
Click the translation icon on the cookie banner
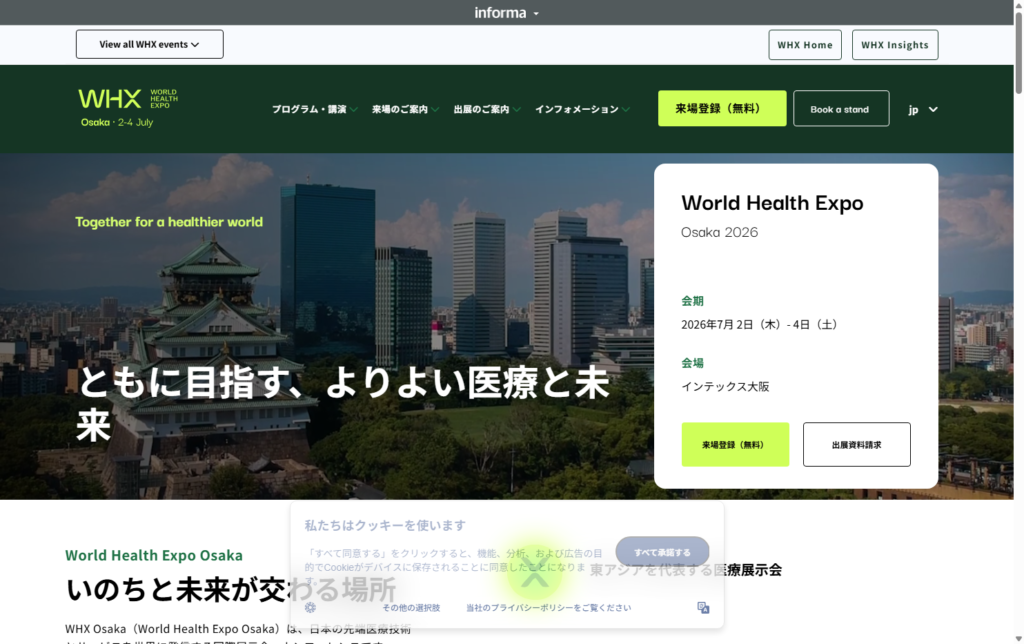(x=703, y=607)
